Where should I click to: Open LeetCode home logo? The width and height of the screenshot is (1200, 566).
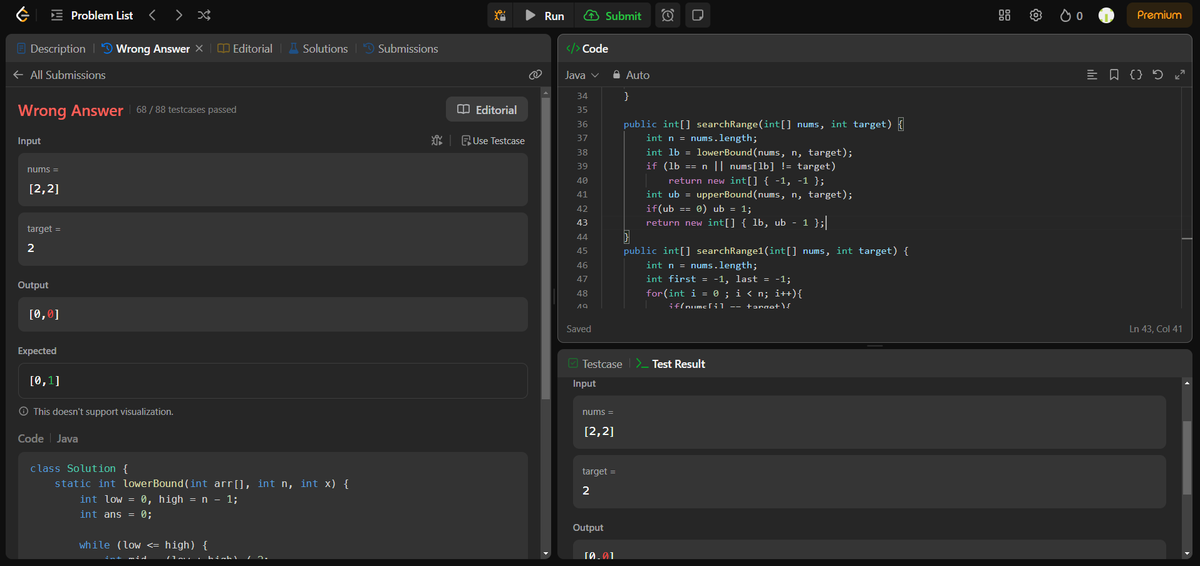tap(22, 15)
